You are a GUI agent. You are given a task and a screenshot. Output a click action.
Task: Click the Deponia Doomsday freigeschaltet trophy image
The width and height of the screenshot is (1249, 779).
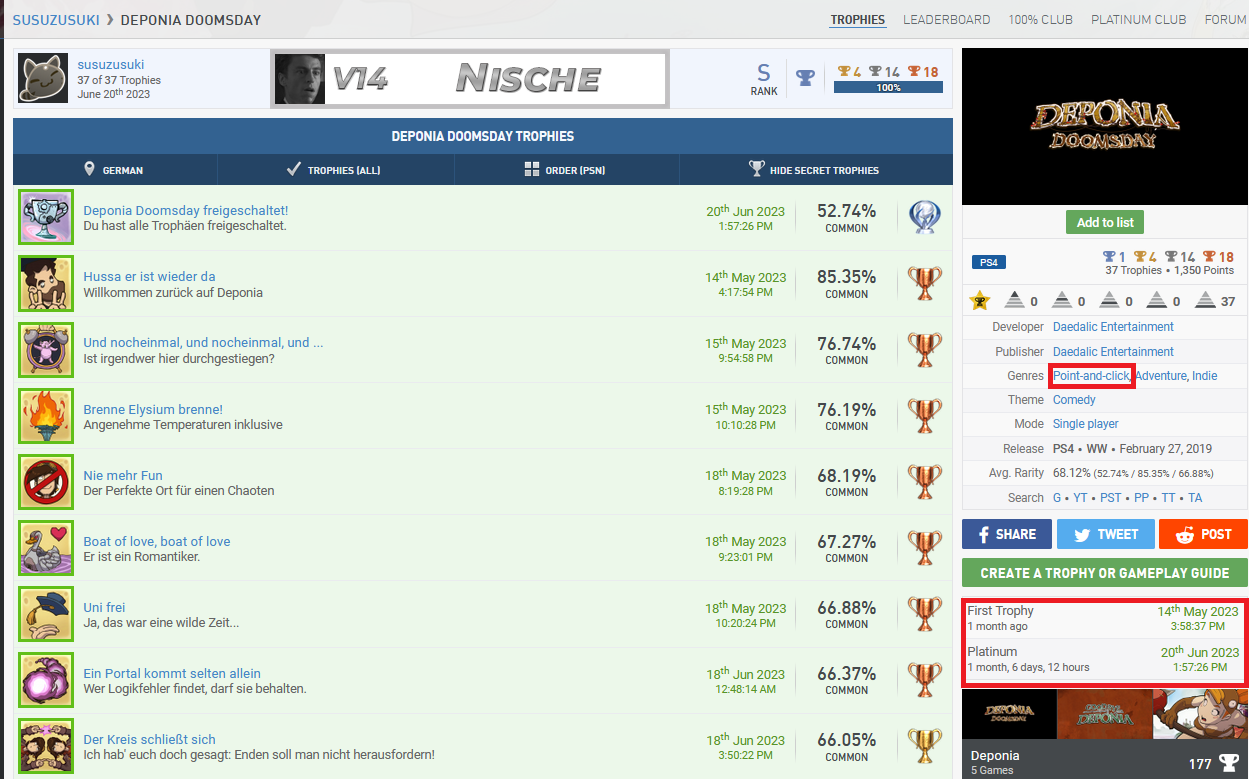[x=46, y=217]
